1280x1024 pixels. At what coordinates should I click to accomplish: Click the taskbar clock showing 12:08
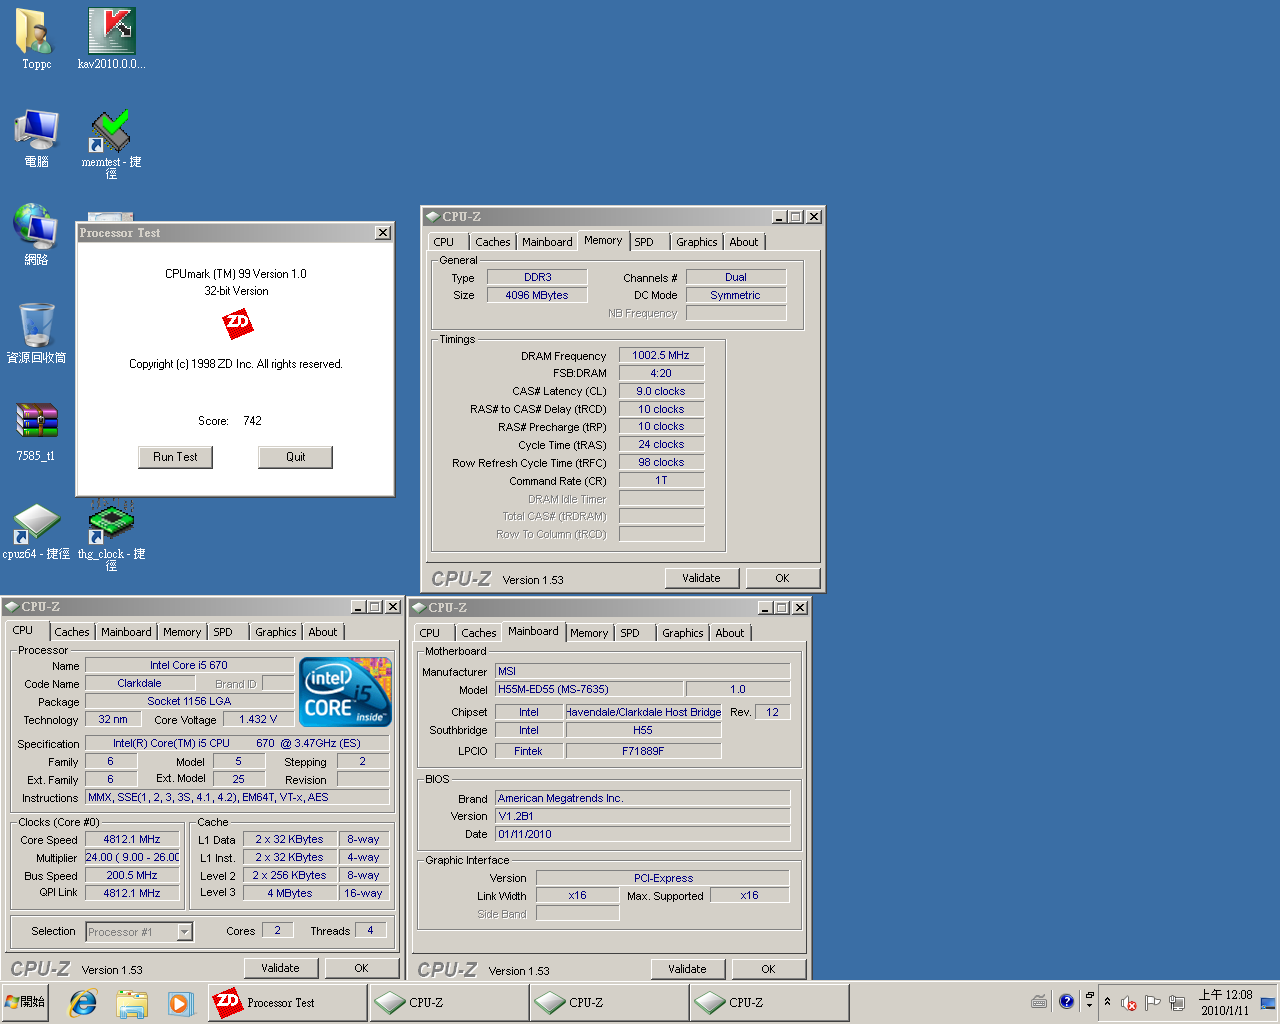coord(1225,1002)
